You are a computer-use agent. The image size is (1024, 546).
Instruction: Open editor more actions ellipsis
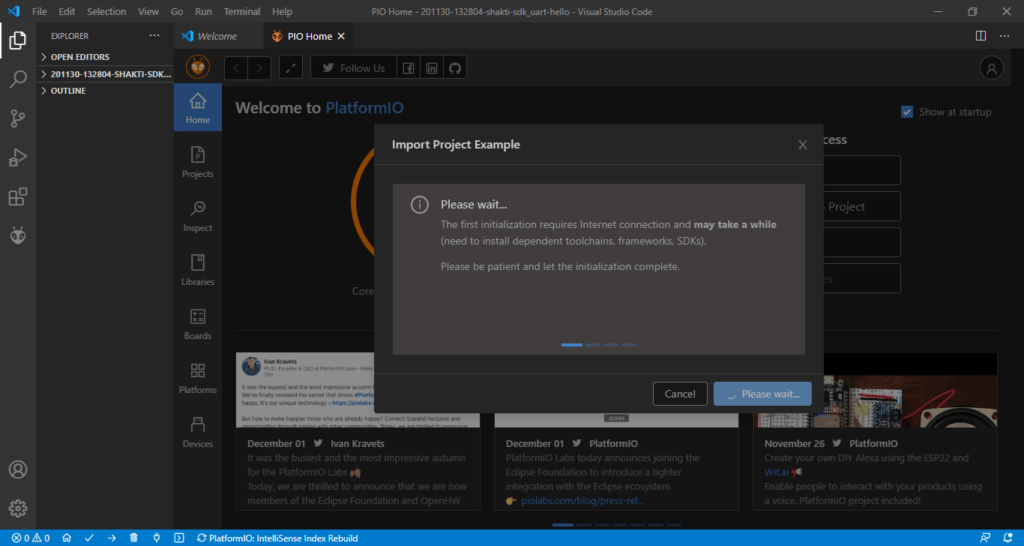coord(1004,36)
